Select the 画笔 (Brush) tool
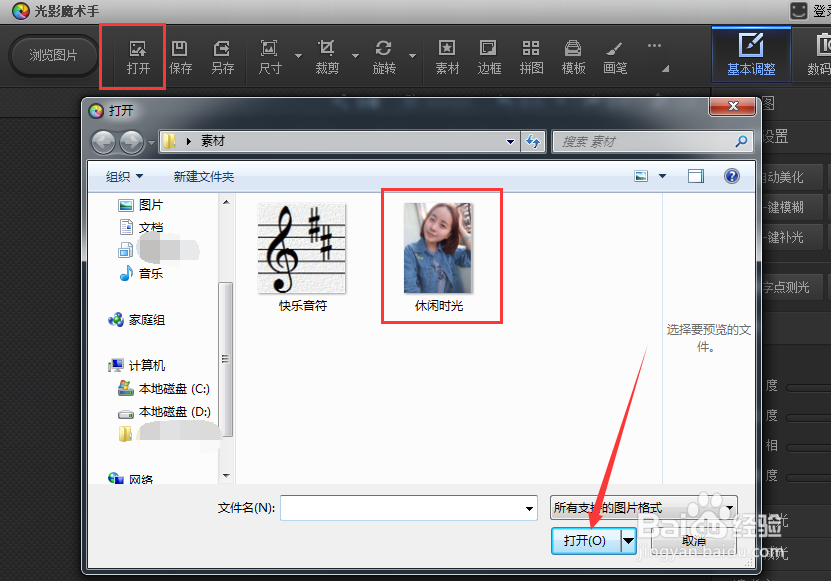Image resolution: width=831 pixels, height=581 pixels. 613,55
